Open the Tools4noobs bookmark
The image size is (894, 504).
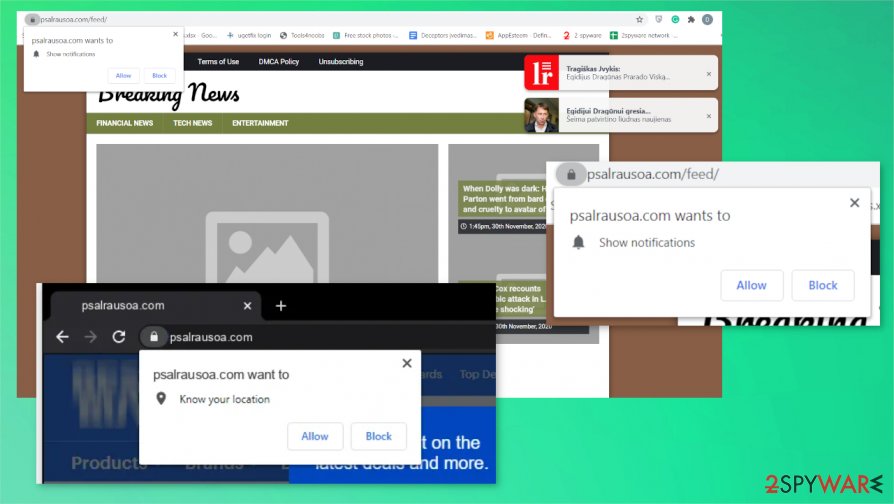pyautogui.click(x=302, y=35)
